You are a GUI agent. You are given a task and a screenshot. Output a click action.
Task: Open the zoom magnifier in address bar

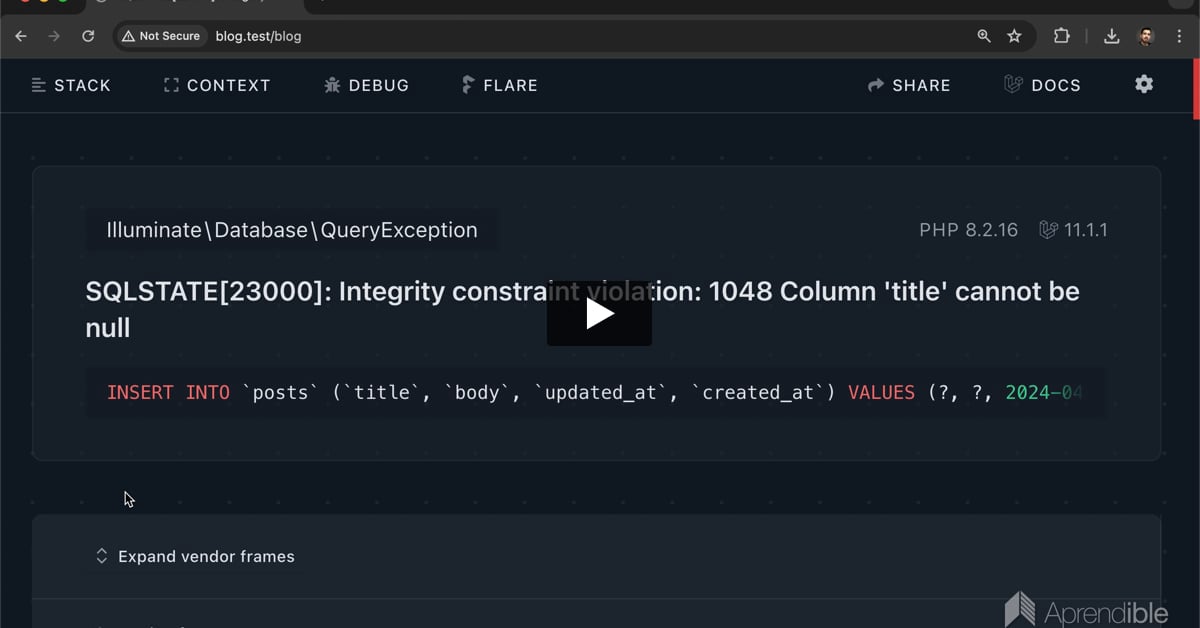pos(984,36)
